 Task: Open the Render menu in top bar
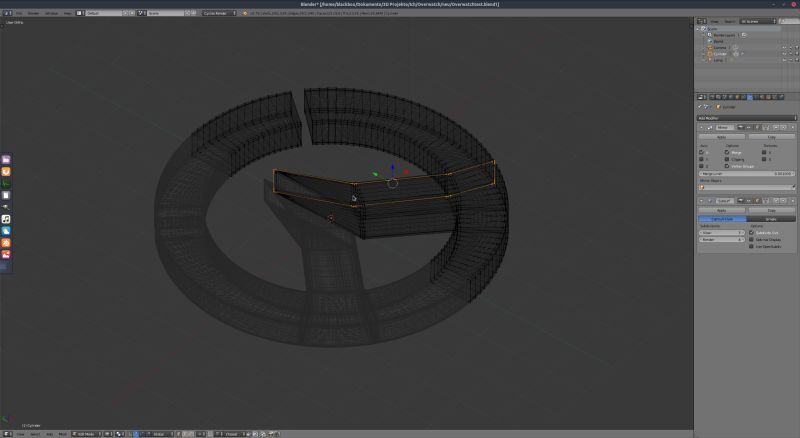33,13
